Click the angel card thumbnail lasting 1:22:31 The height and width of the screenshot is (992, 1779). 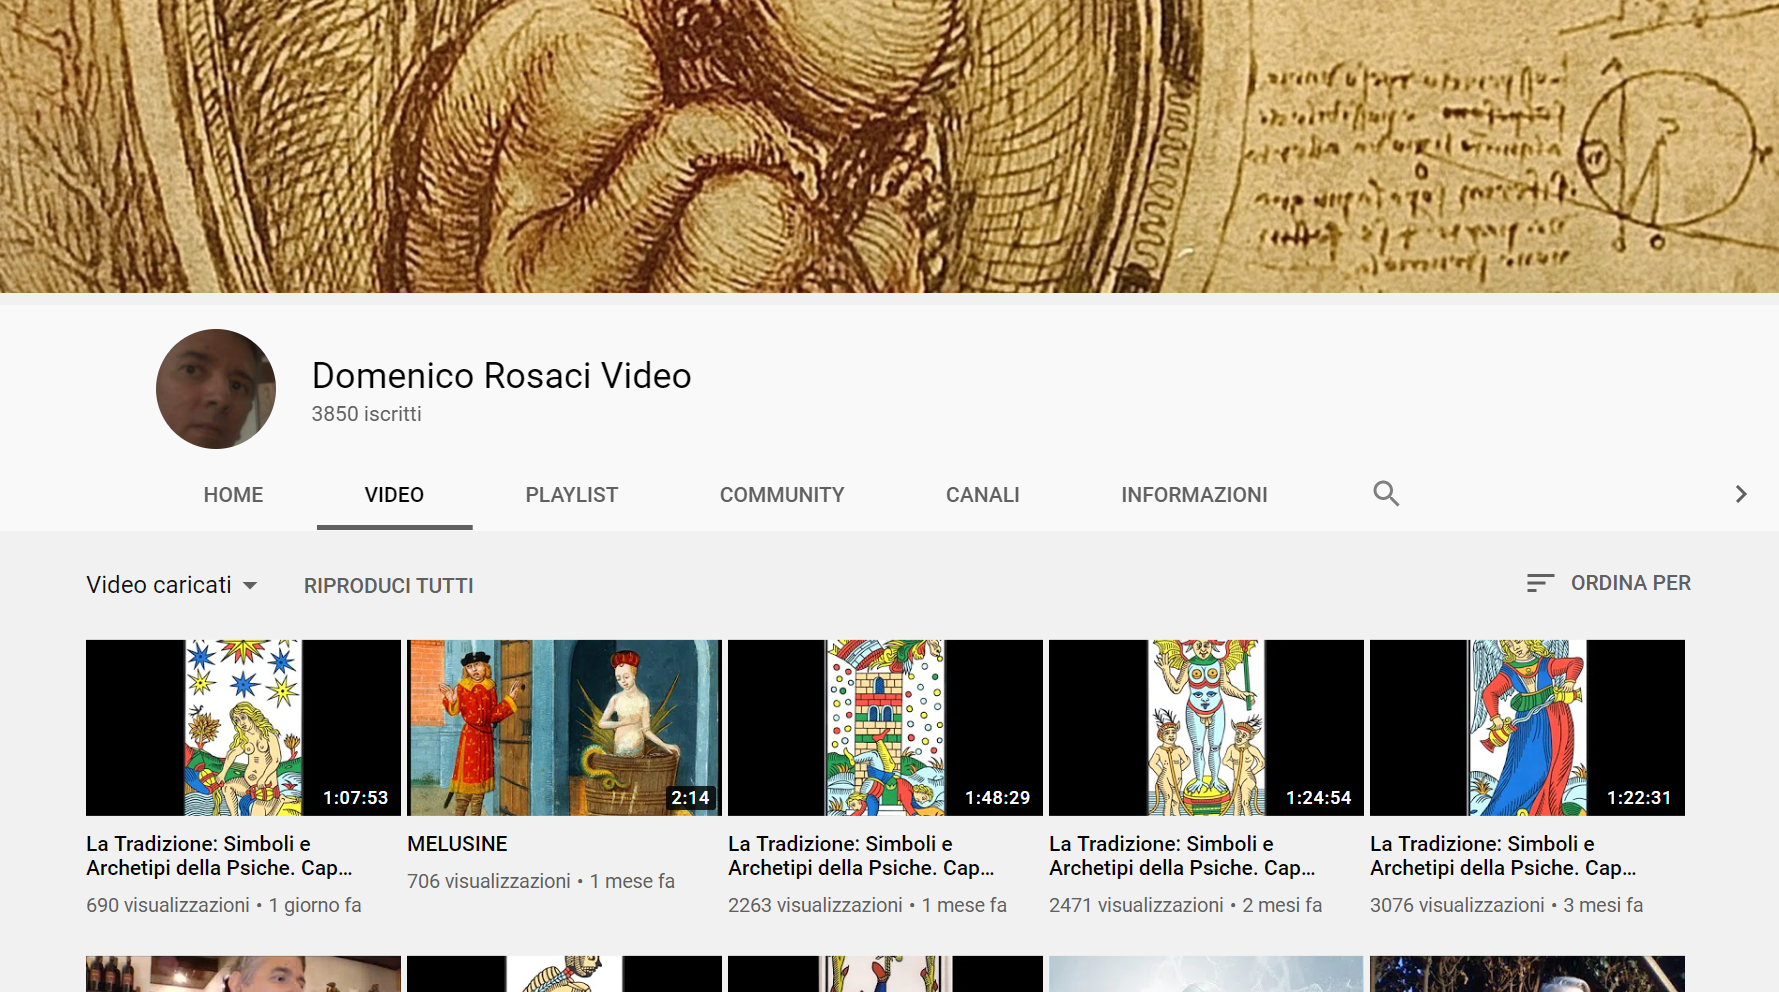[x=1527, y=728]
